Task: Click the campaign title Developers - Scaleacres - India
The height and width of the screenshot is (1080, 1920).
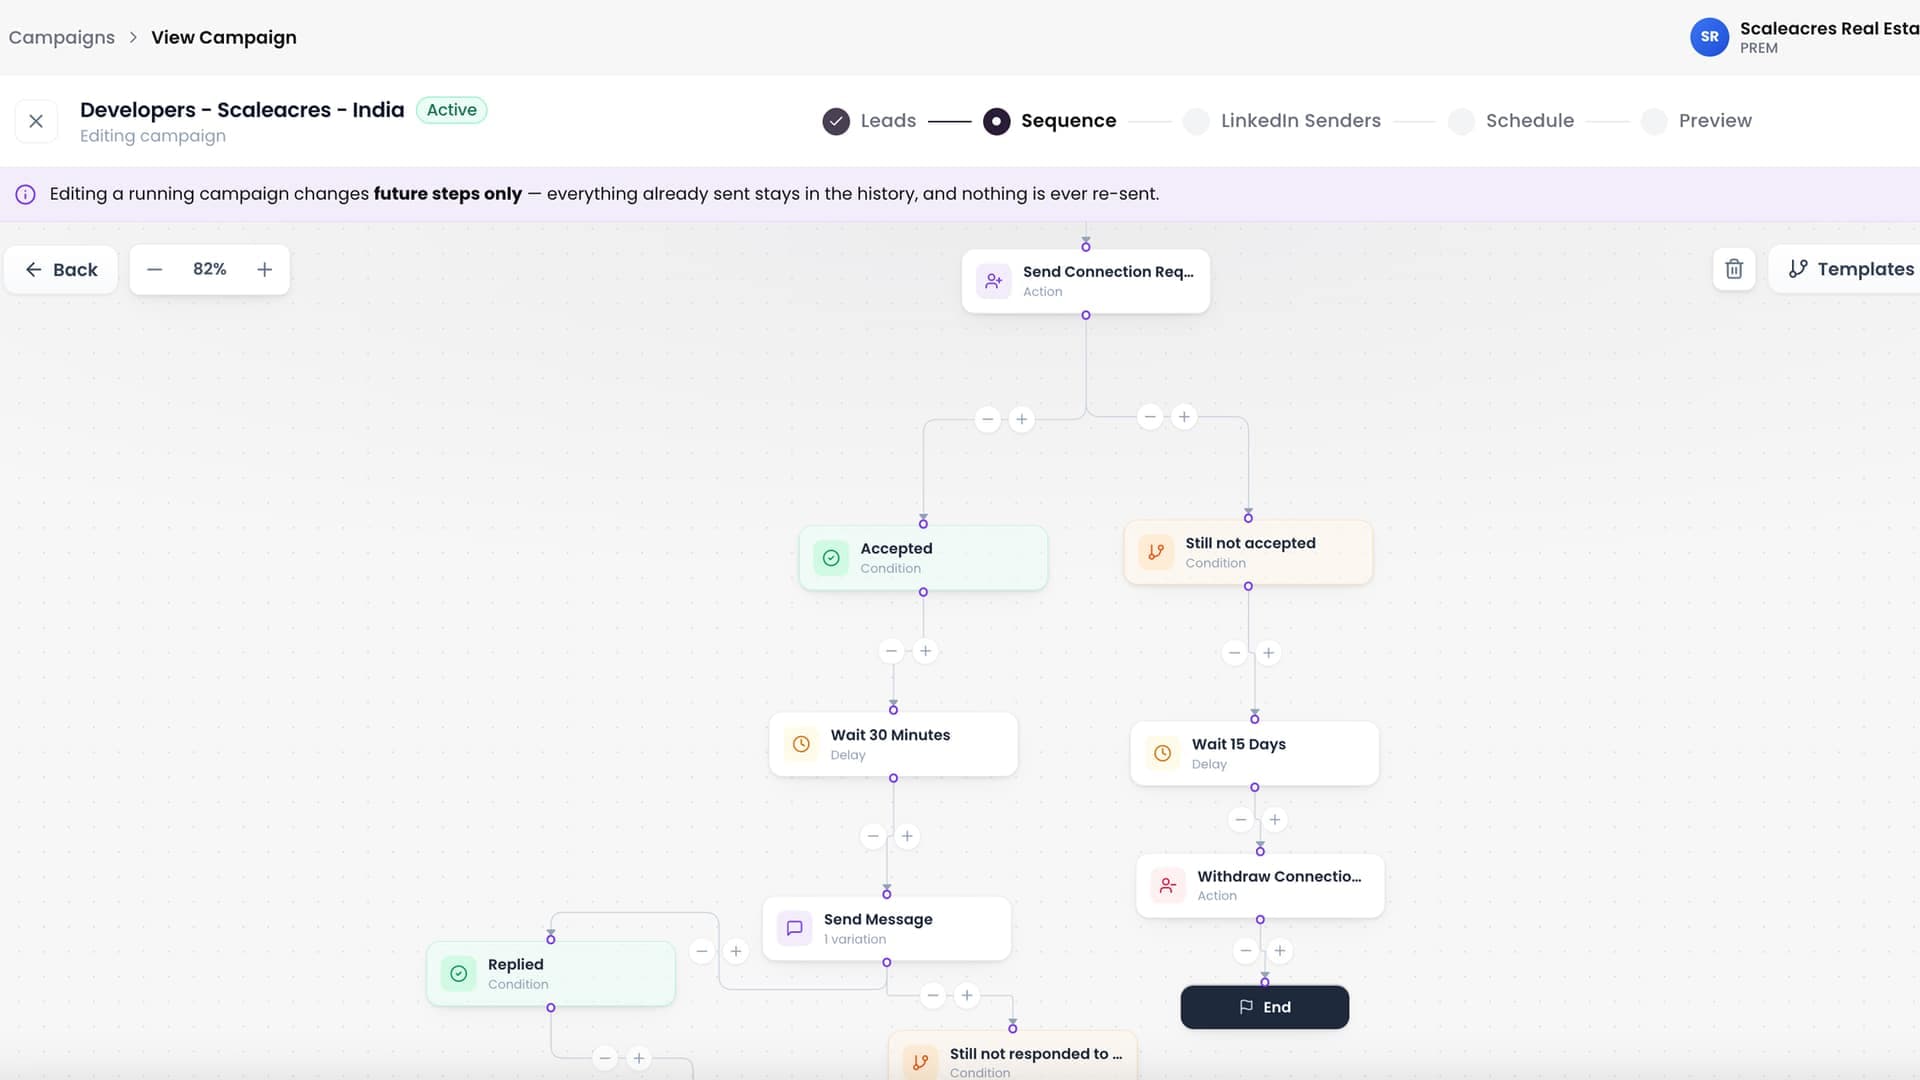Action: [242, 110]
